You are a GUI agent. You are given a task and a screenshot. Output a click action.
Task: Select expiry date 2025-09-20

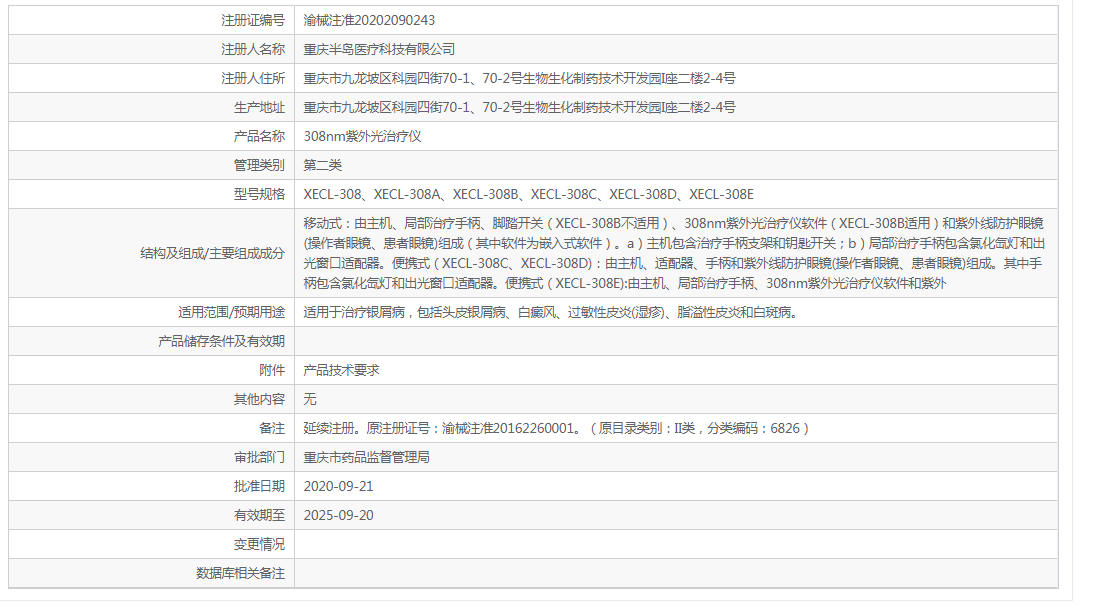338,515
